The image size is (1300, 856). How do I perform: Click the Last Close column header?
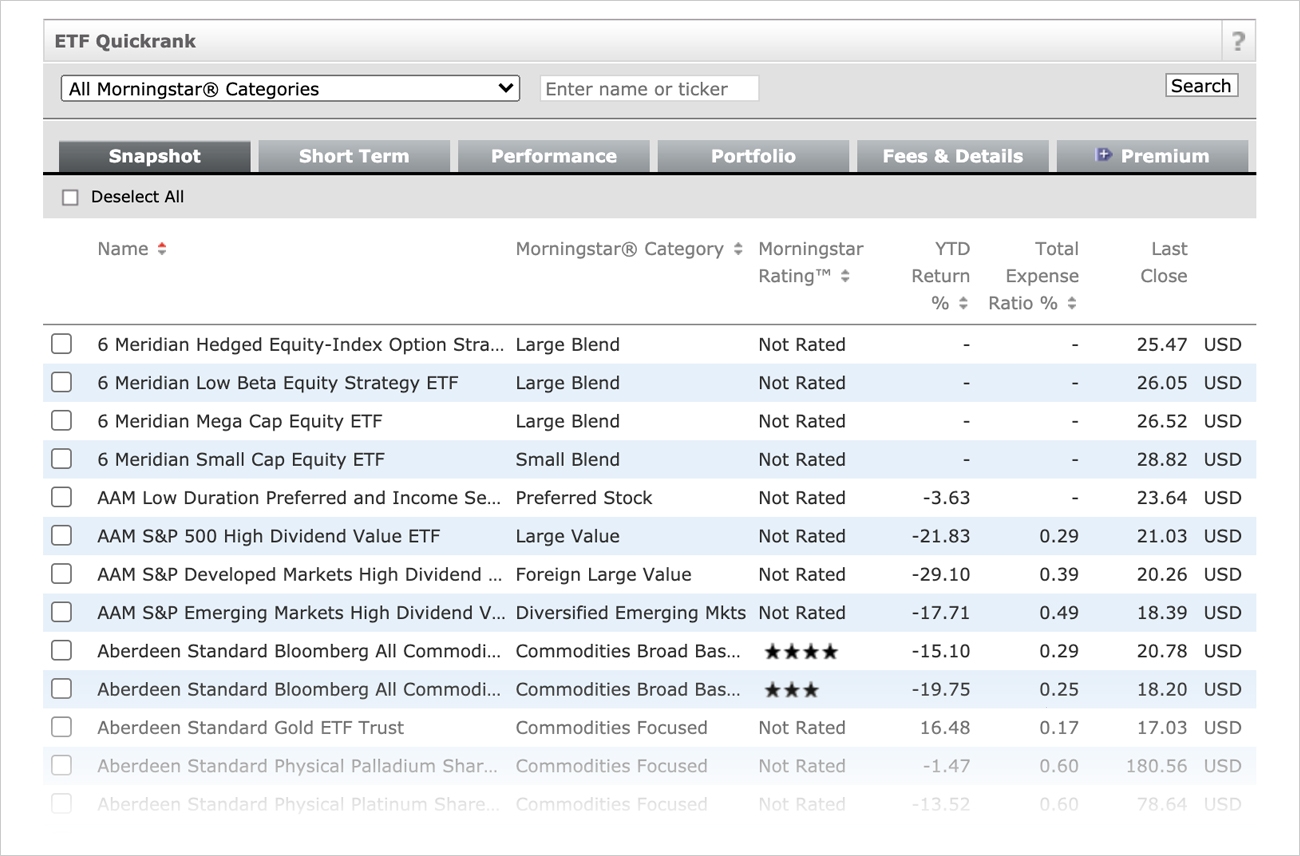pyautogui.click(x=1164, y=263)
